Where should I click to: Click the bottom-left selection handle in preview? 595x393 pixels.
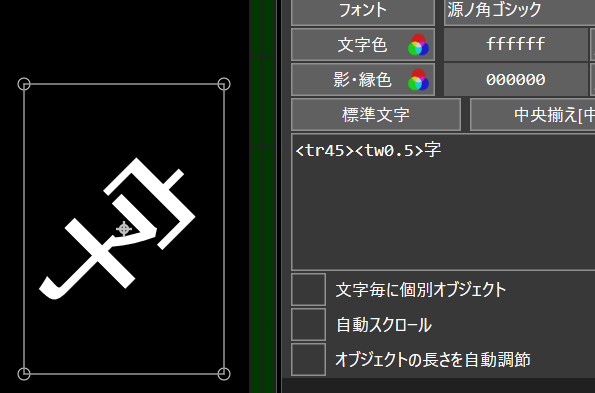(24, 374)
